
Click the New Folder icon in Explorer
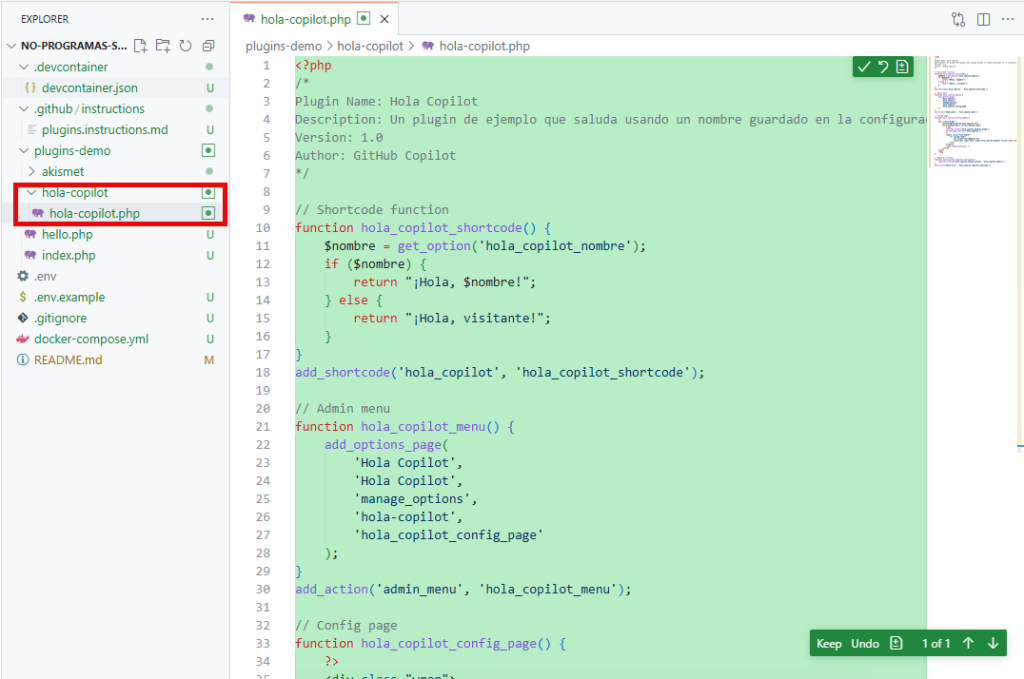pos(163,46)
